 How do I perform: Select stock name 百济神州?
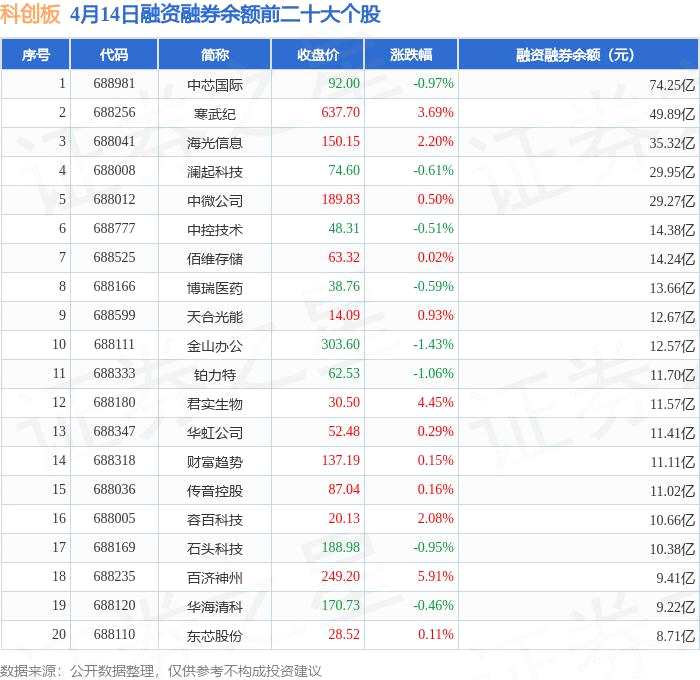click(x=215, y=578)
